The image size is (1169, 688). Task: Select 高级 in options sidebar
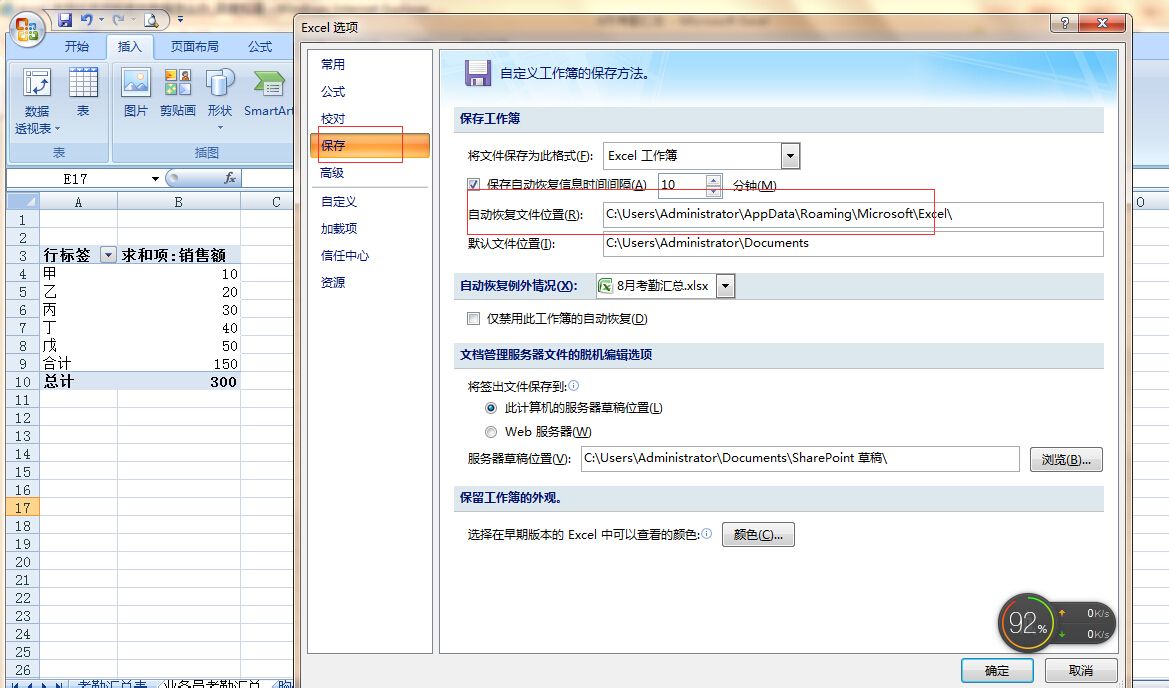333,173
